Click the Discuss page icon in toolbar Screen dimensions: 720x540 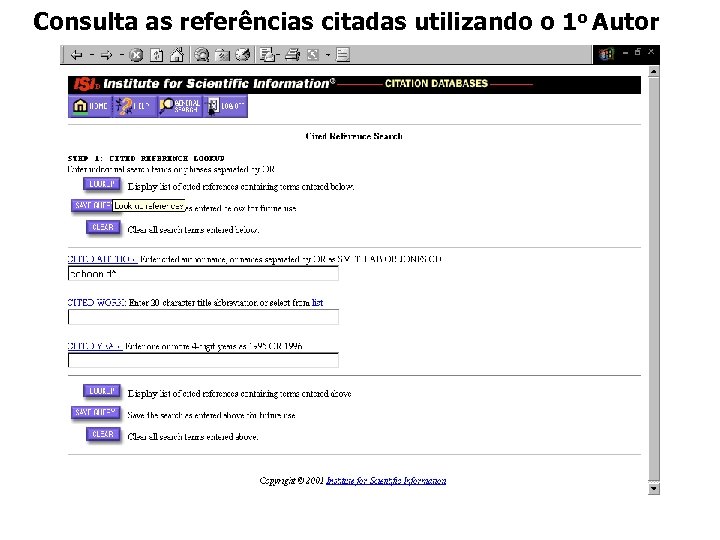pos(343,55)
